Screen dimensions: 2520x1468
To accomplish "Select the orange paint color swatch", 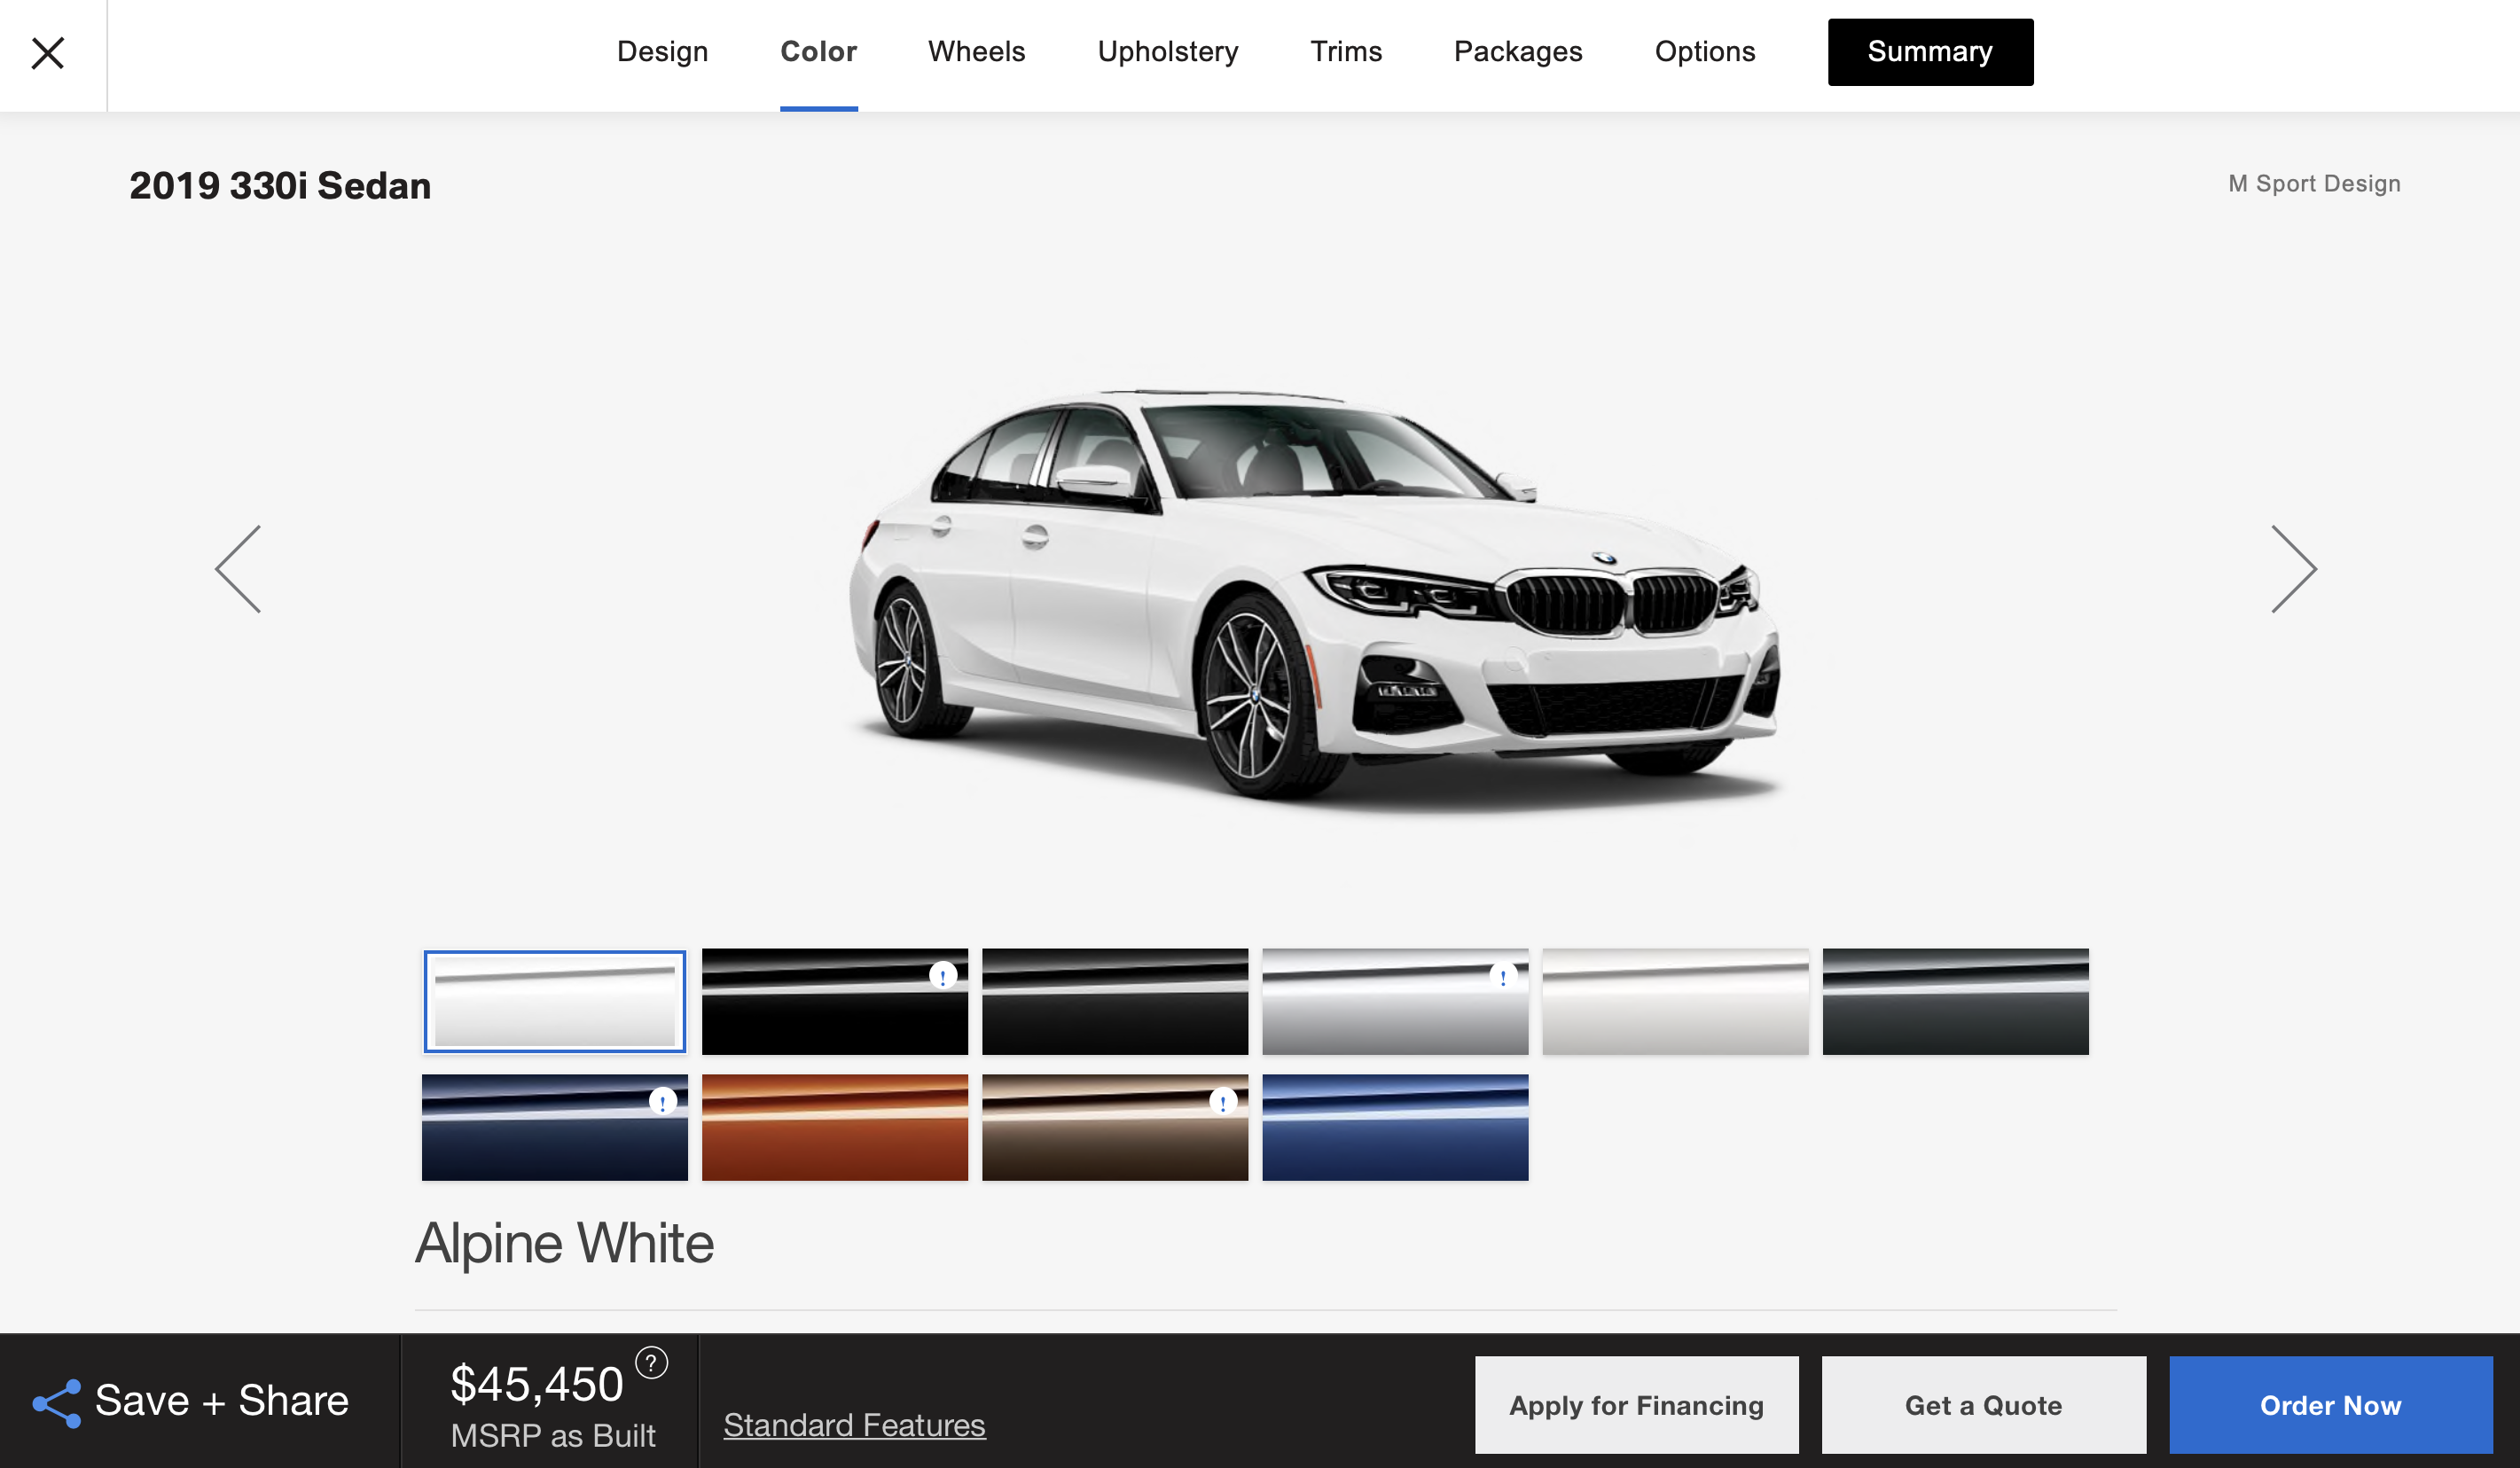I will pyautogui.click(x=834, y=1128).
